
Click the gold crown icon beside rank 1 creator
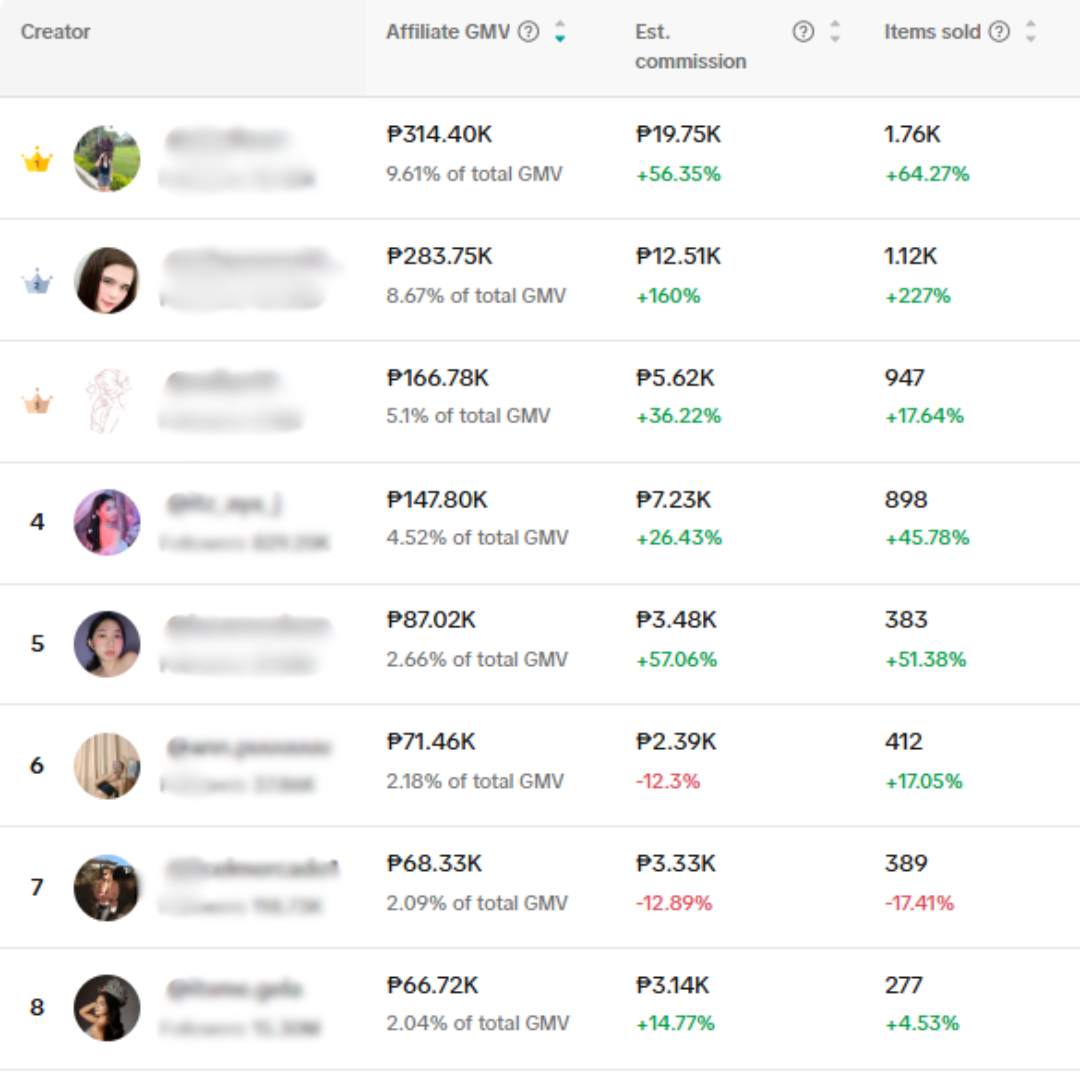[37, 160]
